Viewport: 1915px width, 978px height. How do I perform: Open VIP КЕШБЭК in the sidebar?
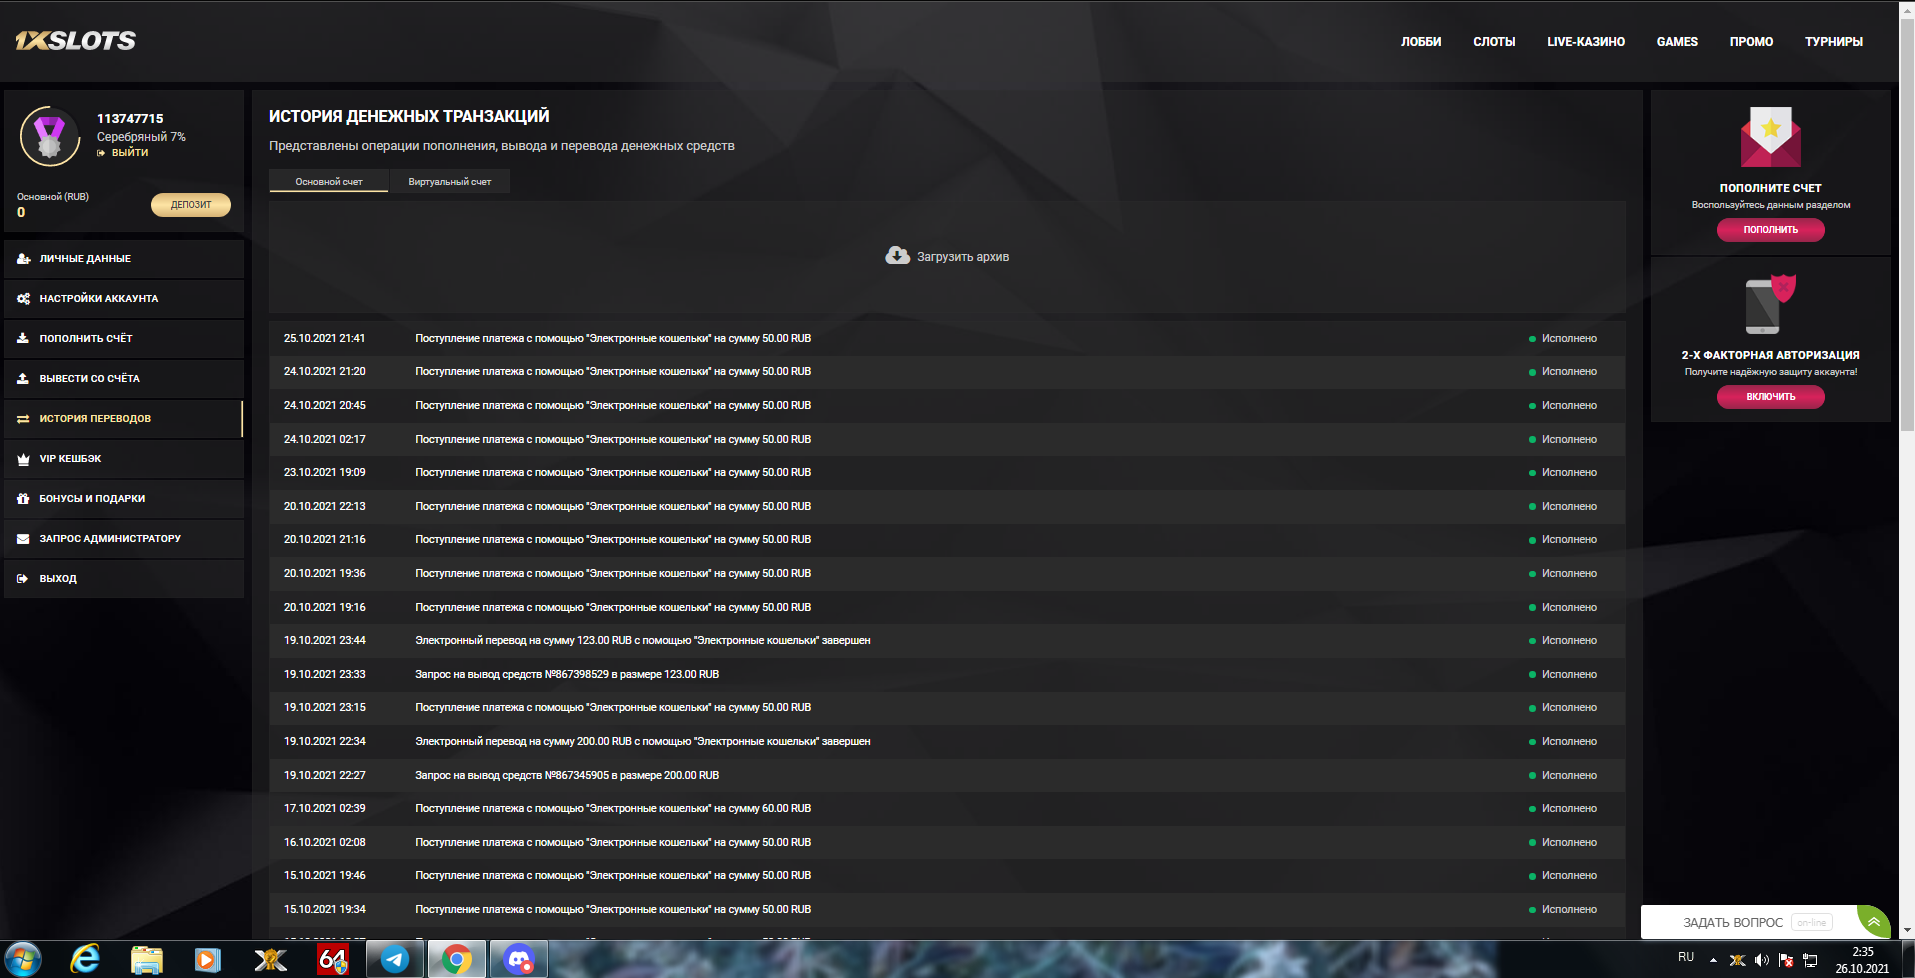point(124,458)
